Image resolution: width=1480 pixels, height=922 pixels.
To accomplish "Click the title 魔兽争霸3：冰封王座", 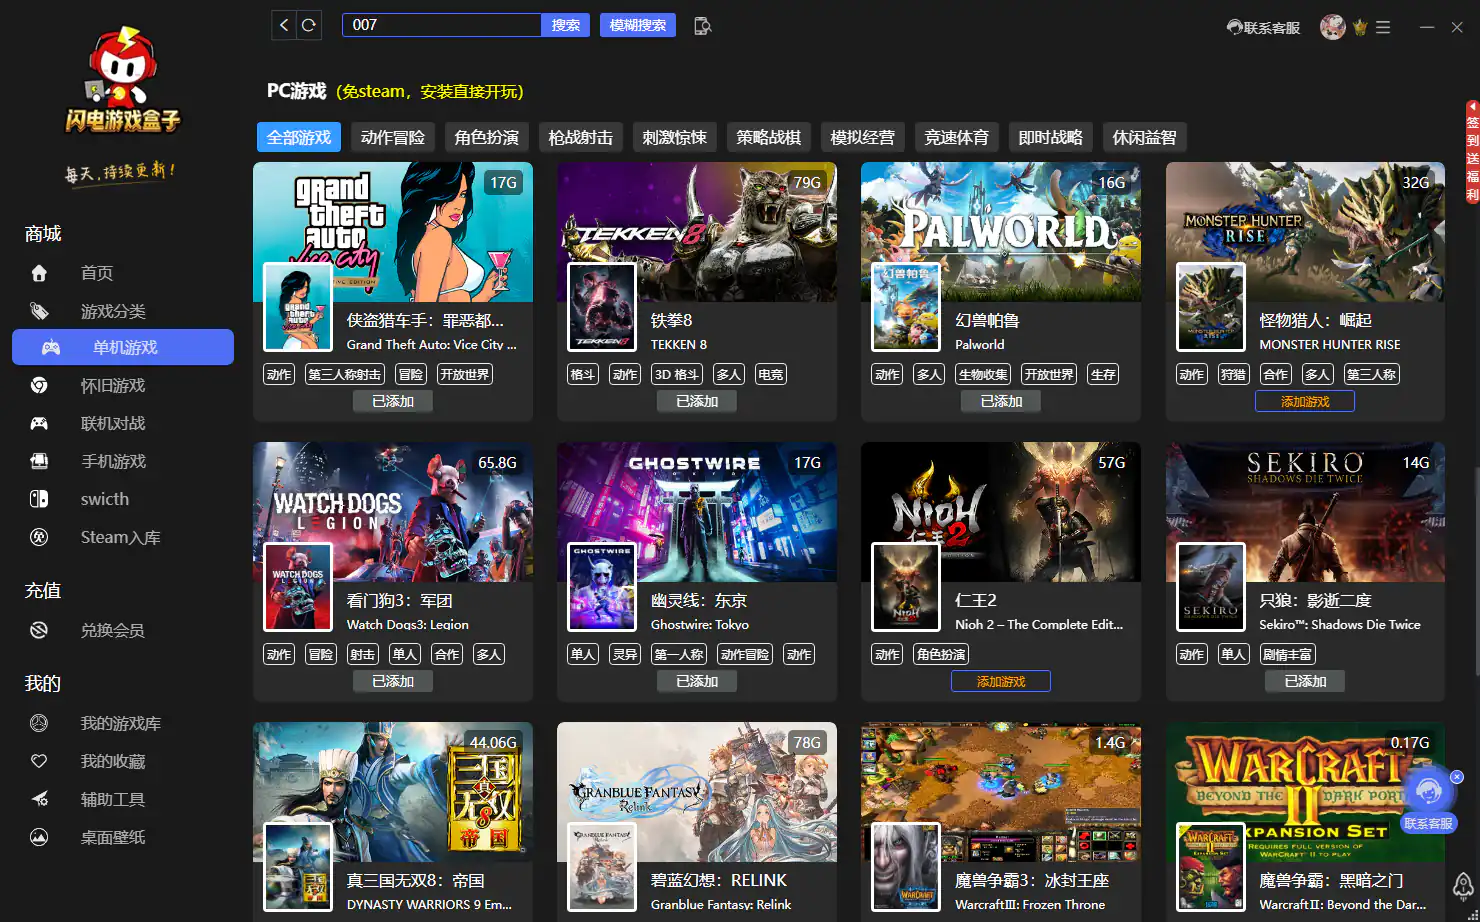I will point(1032,881).
